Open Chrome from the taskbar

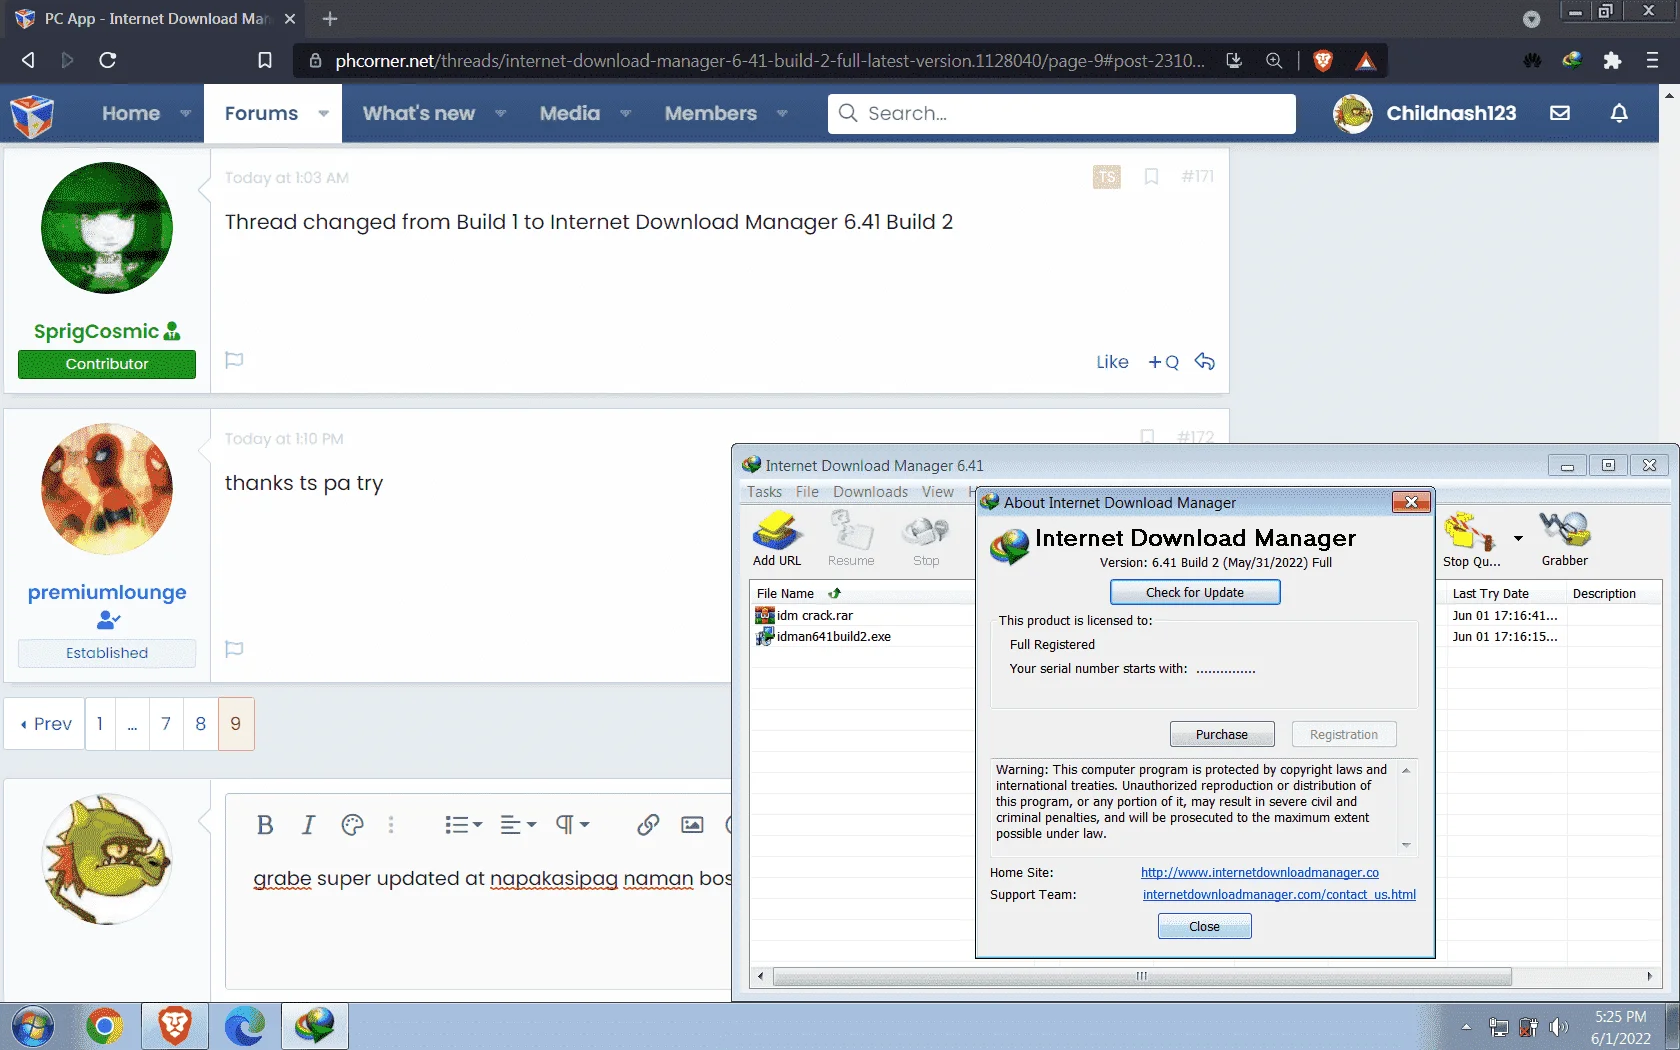[x=104, y=1026]
